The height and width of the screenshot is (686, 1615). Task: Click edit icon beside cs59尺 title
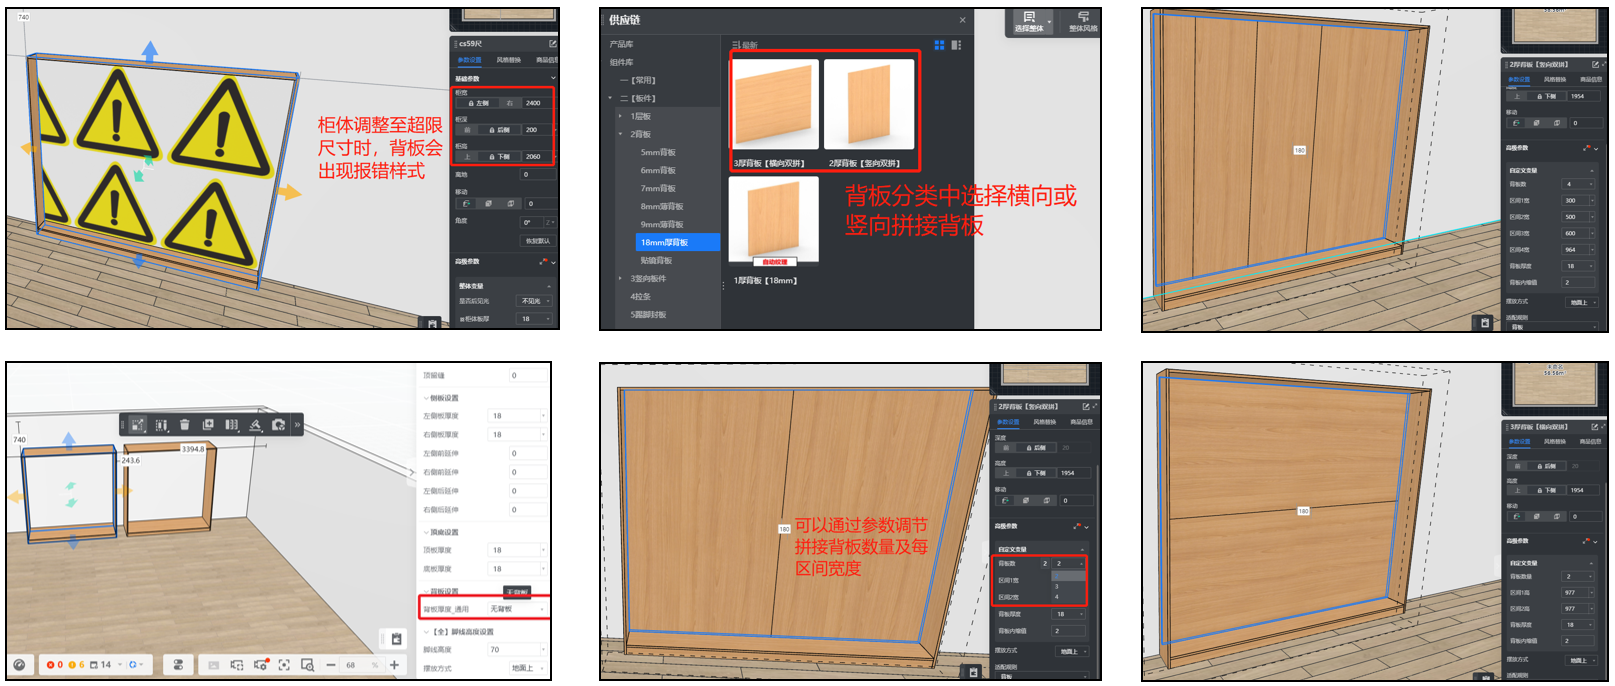click(552, 44)
